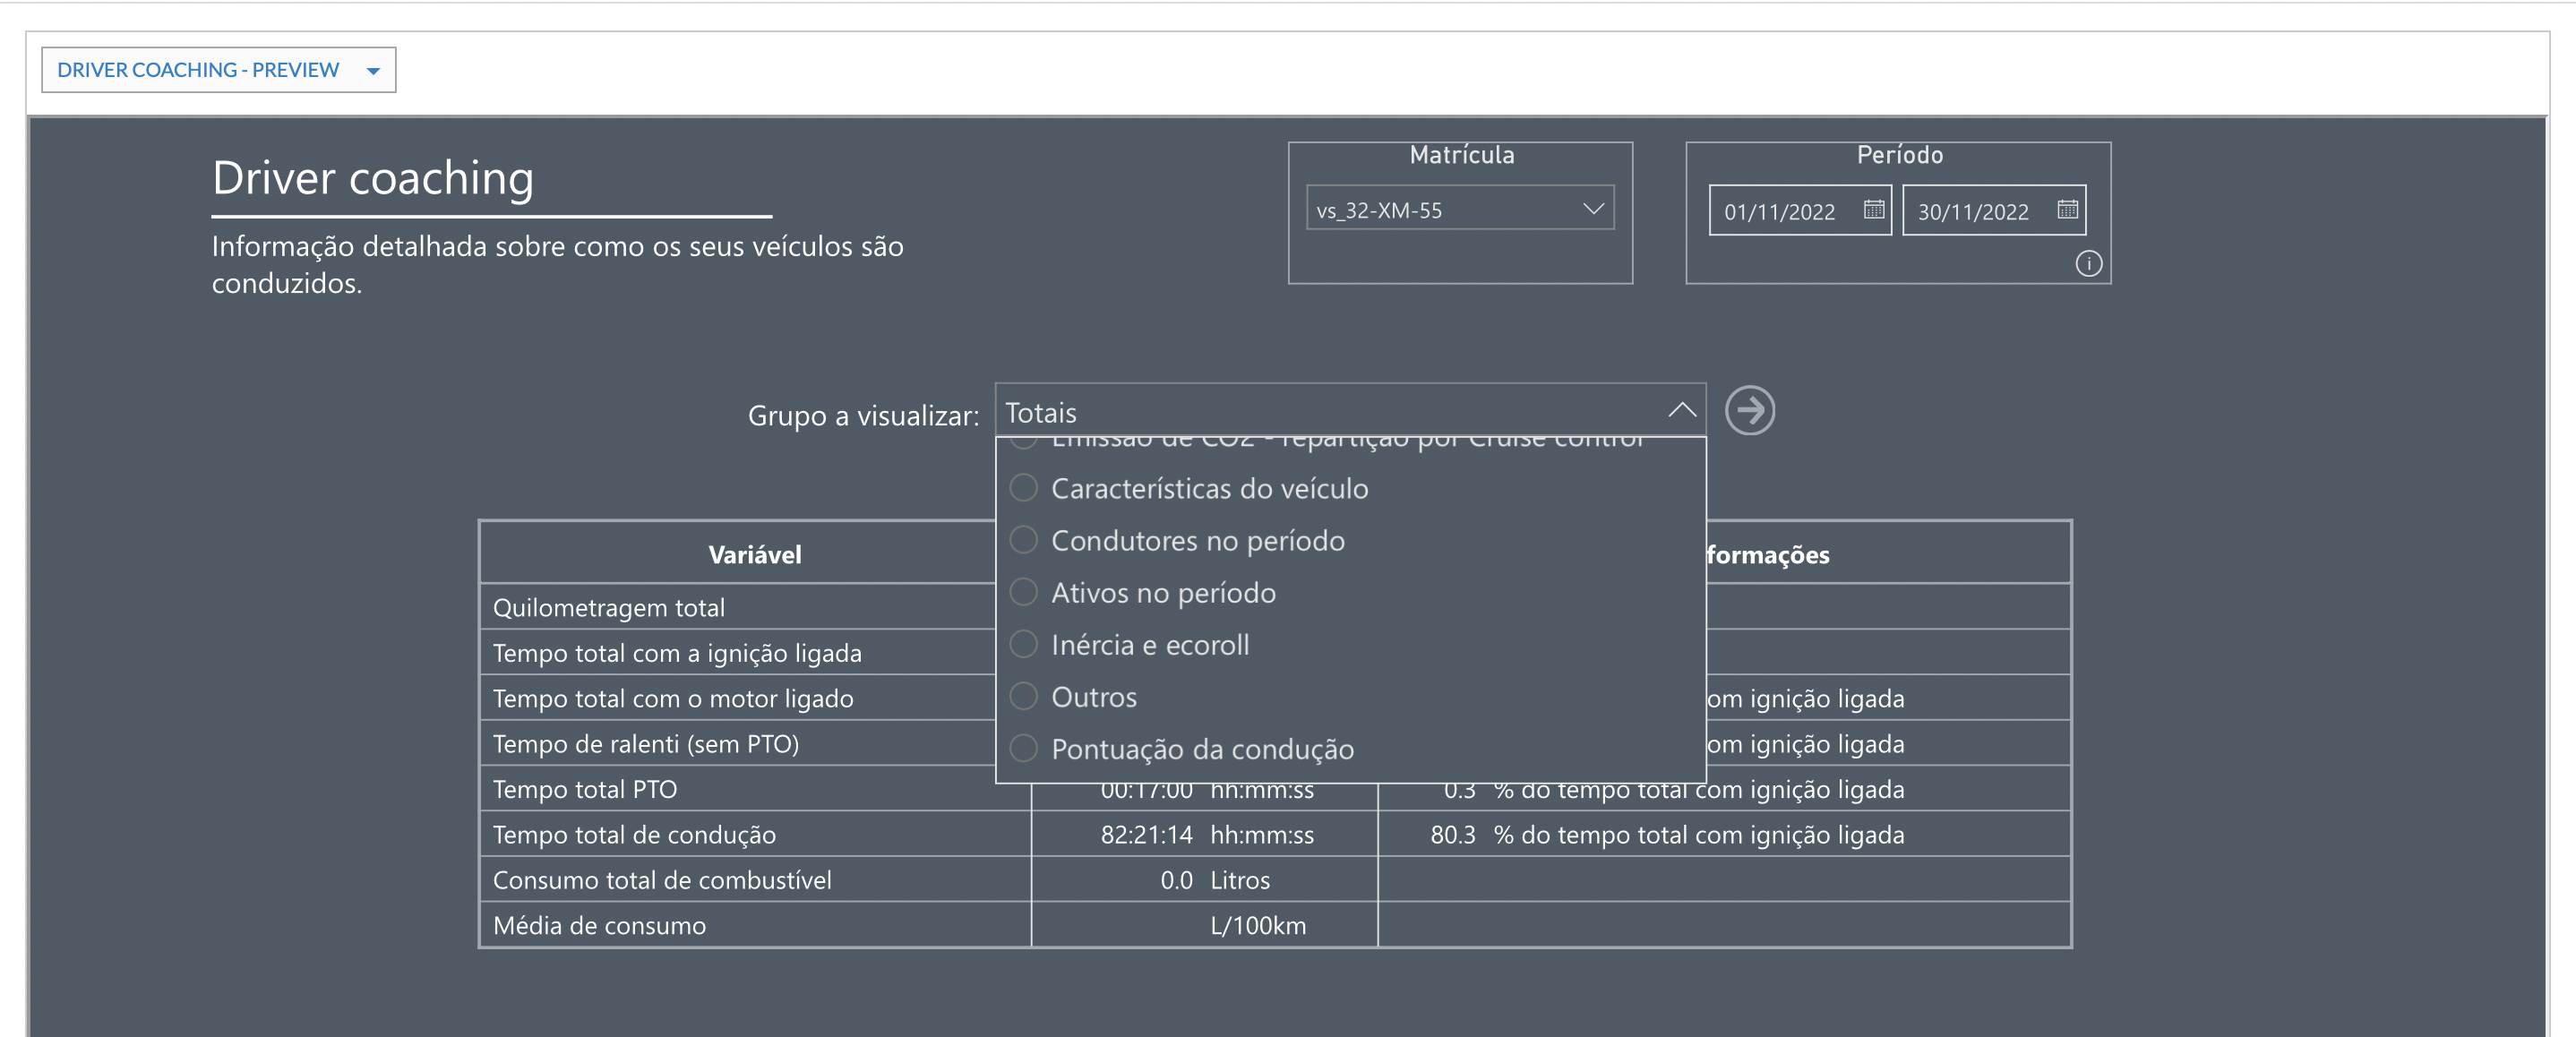The height and width of the screenshot is (1037, 2576).
Task: Click Tempo total com o motor ligado
Action: [673, 699]
